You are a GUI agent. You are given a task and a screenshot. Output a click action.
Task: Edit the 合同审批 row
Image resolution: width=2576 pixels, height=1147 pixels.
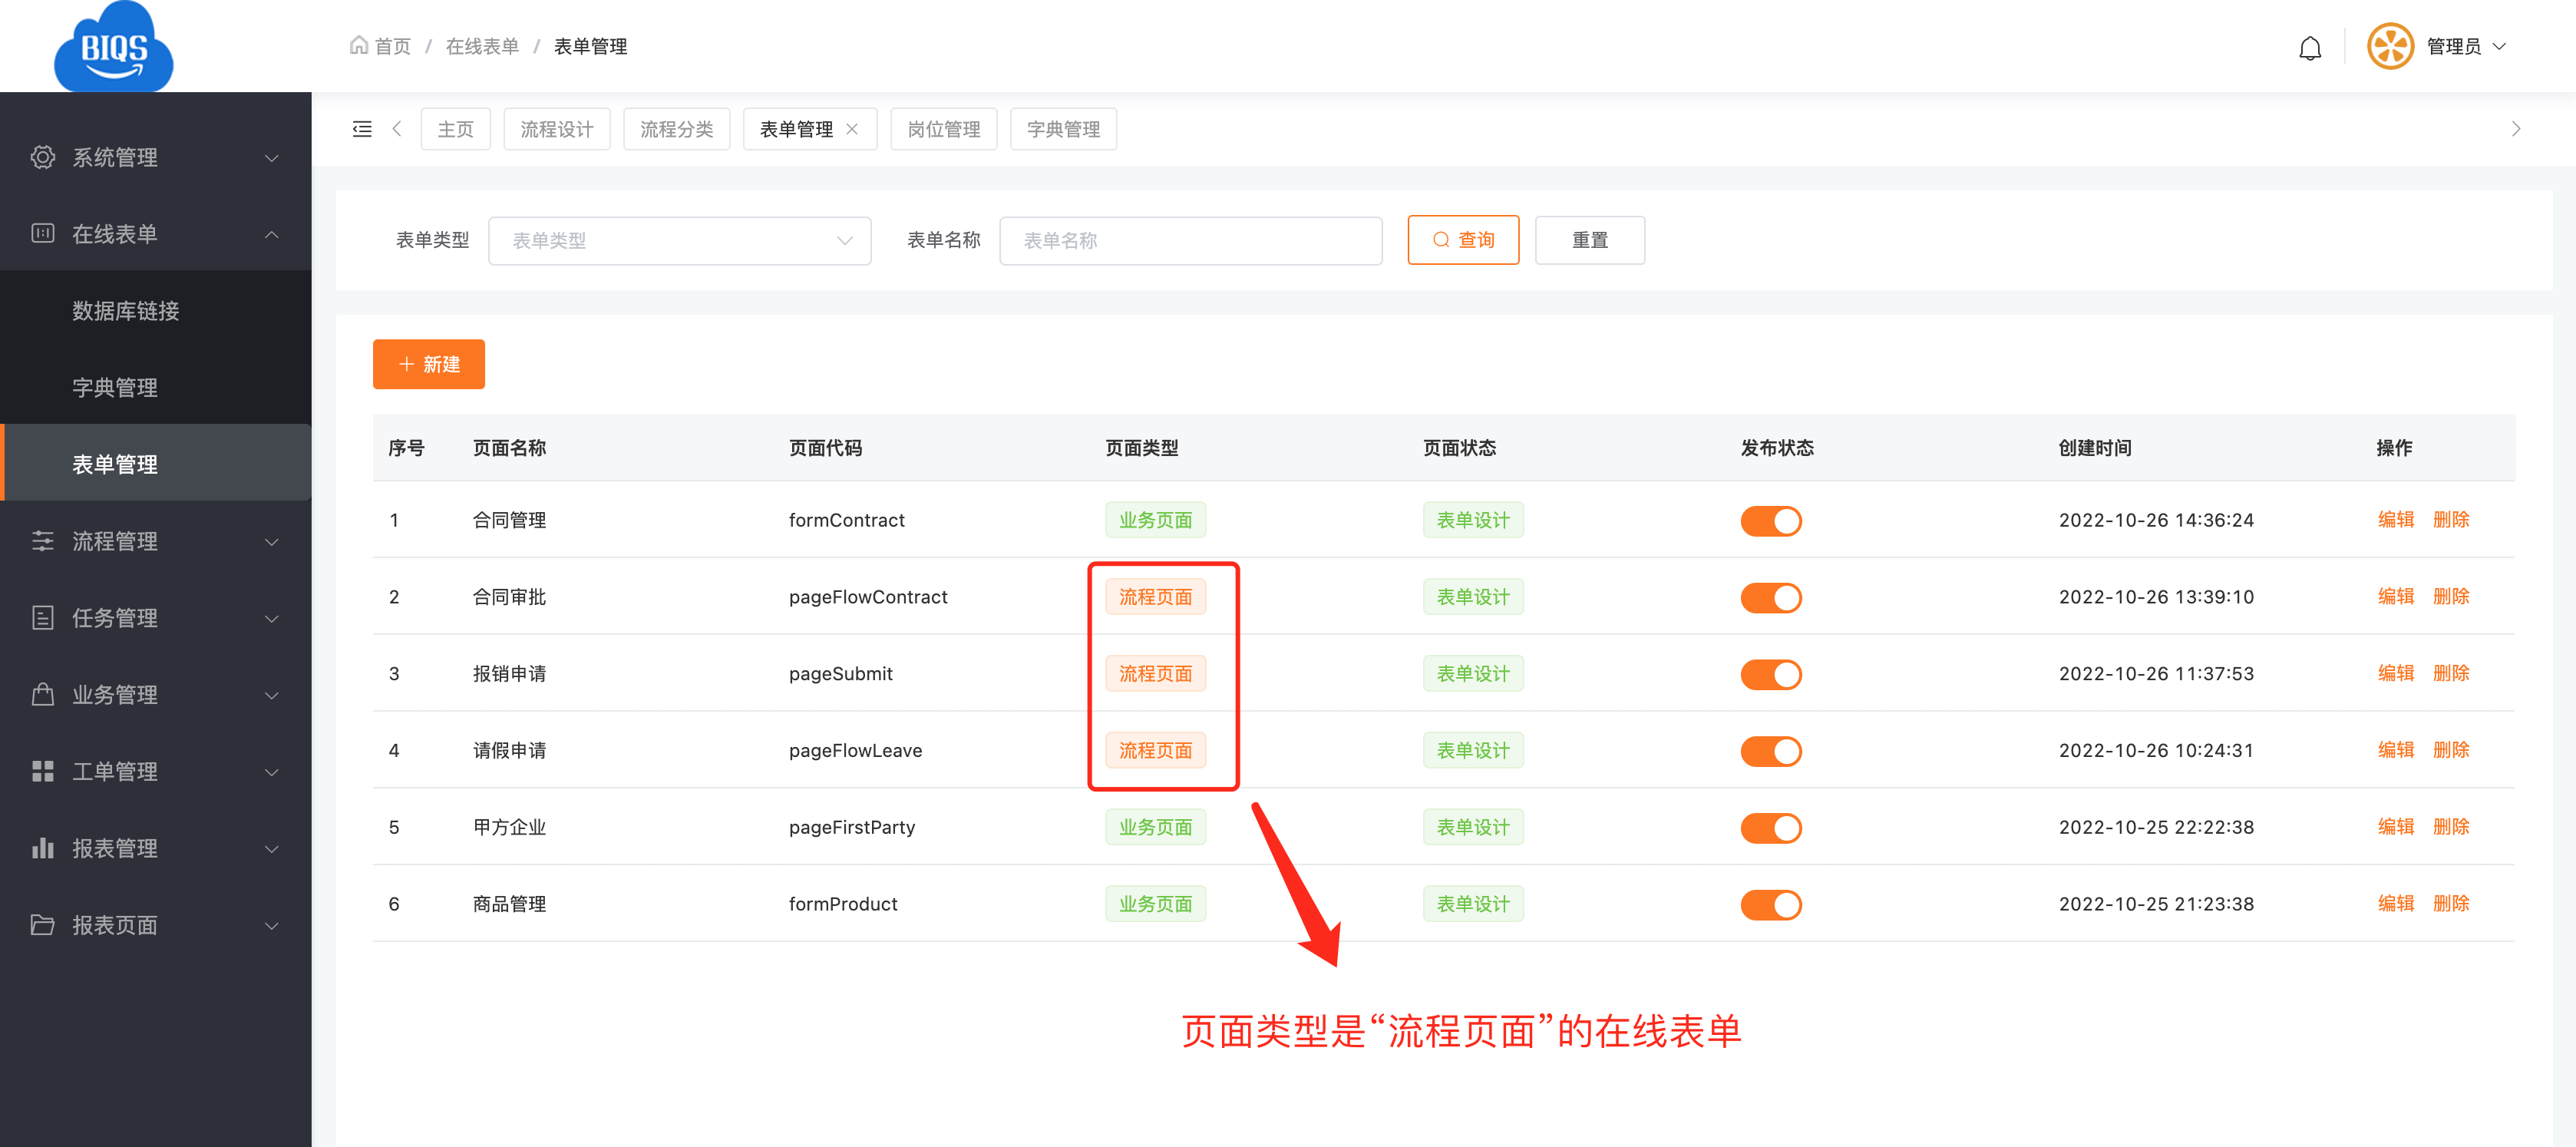pos(2395,596)
